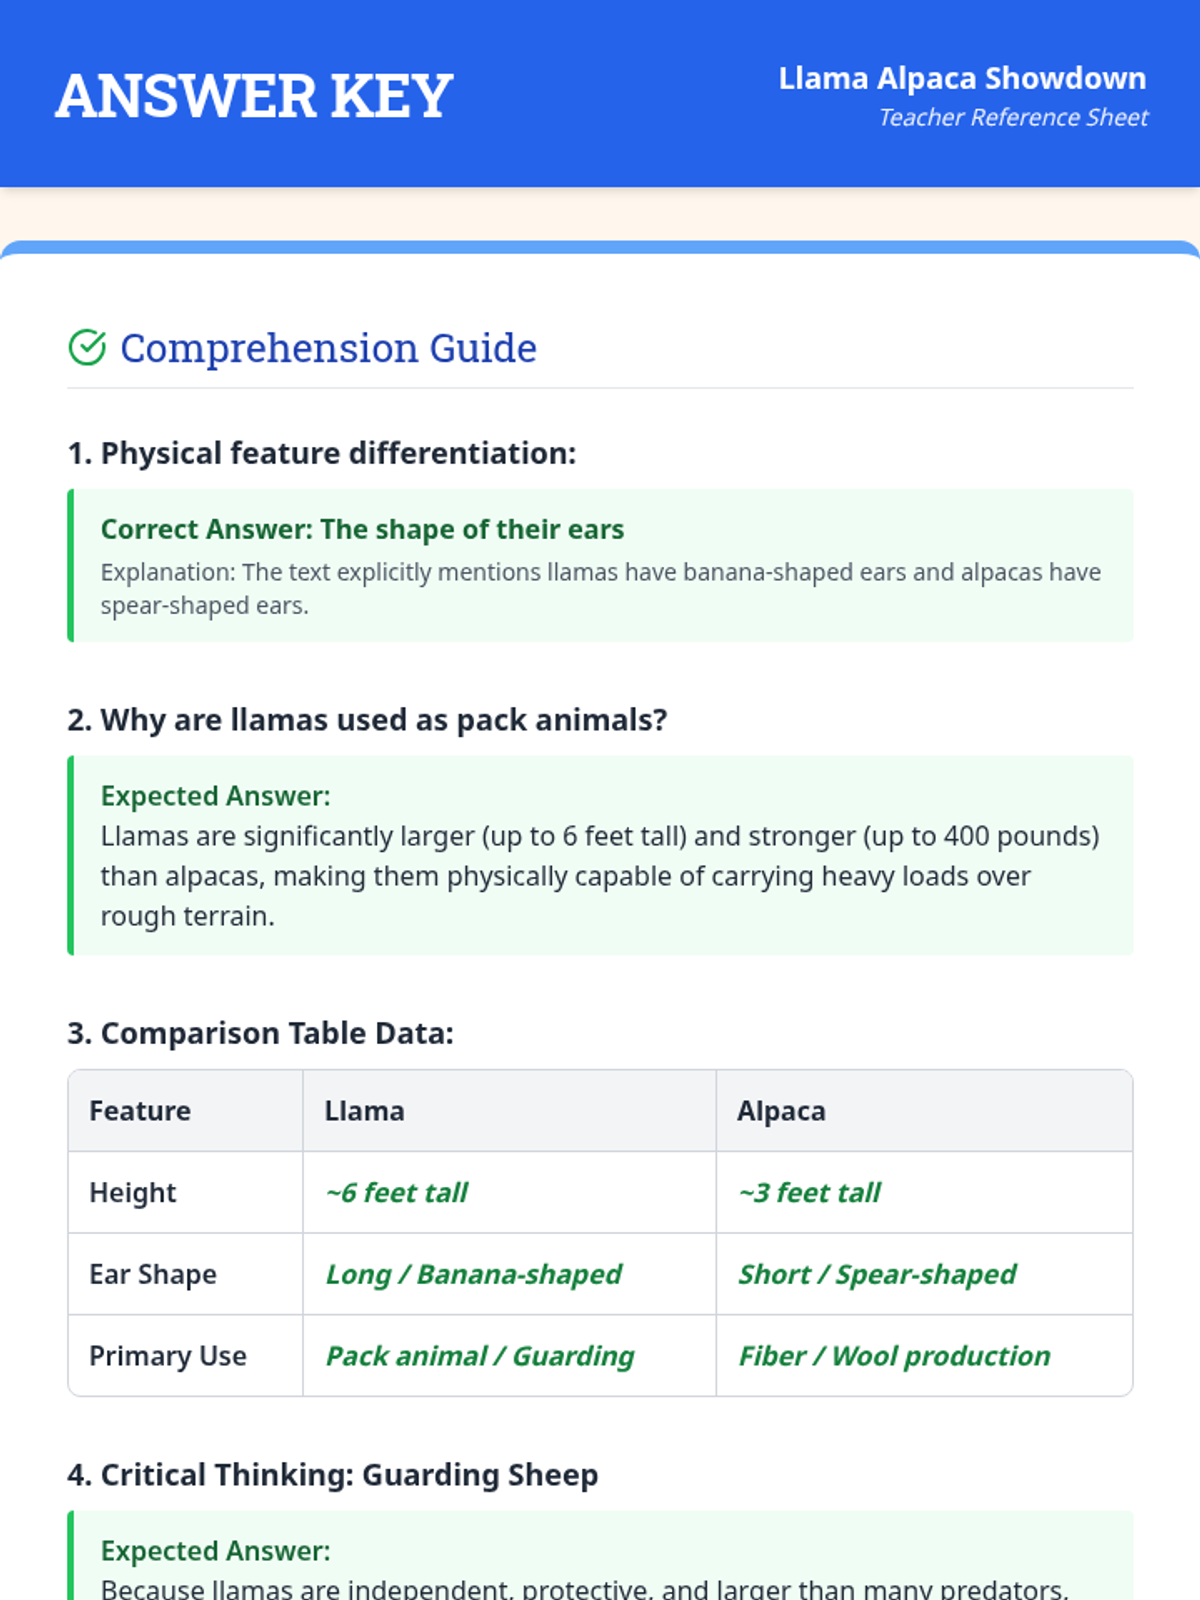Click the Teacher Reference Sheet subtitle
Screen dimensions: 1200x1600
point(1013,118)
